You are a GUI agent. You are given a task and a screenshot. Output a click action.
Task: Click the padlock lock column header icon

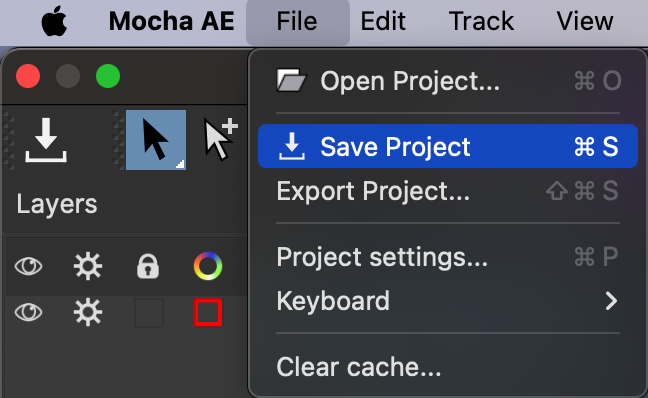coord(148,266)
